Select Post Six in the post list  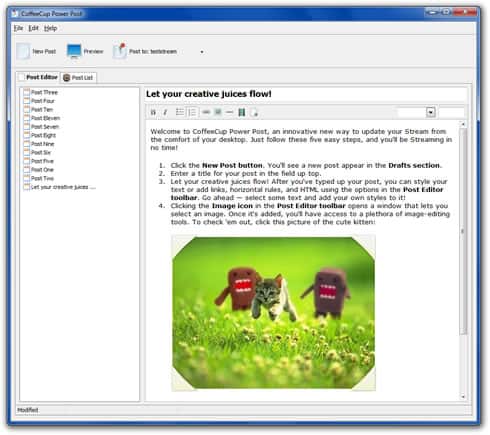pyautogui.click(x=37, y=152)
